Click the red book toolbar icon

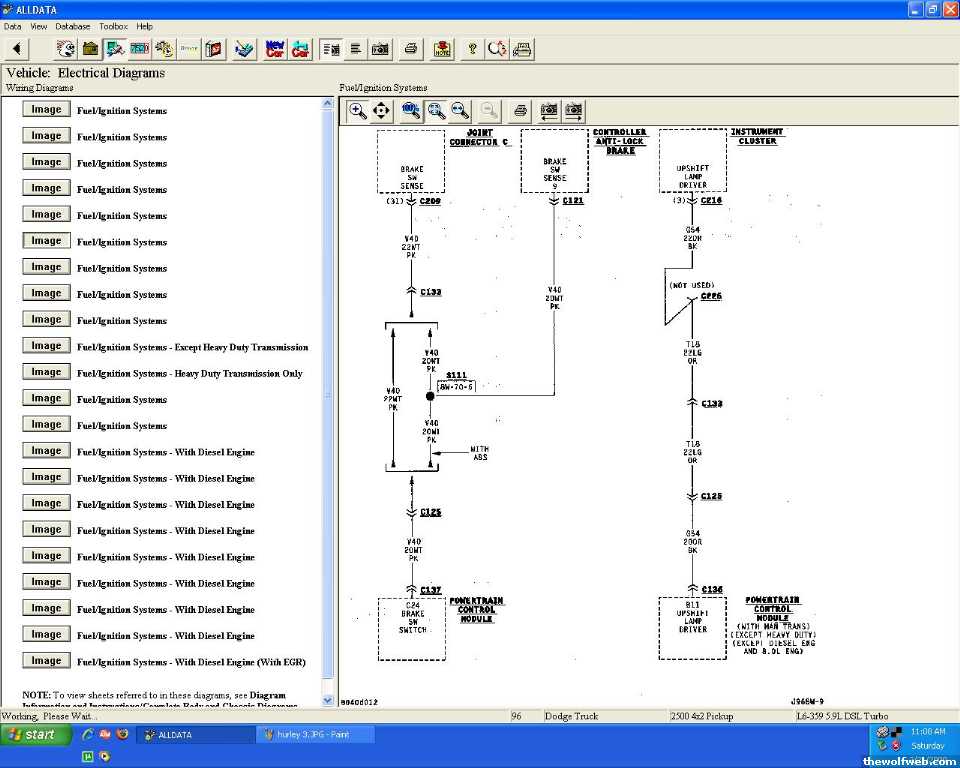214,48
